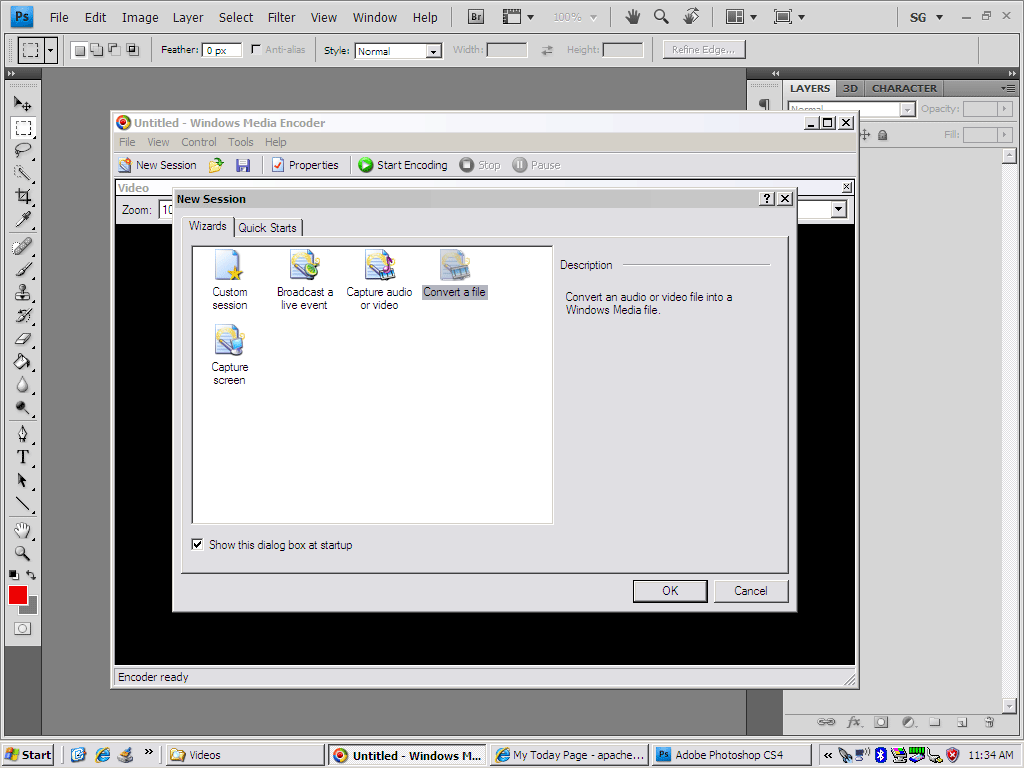
Task: Choose the Custom session wizard
Action: (x=229, y=280)
